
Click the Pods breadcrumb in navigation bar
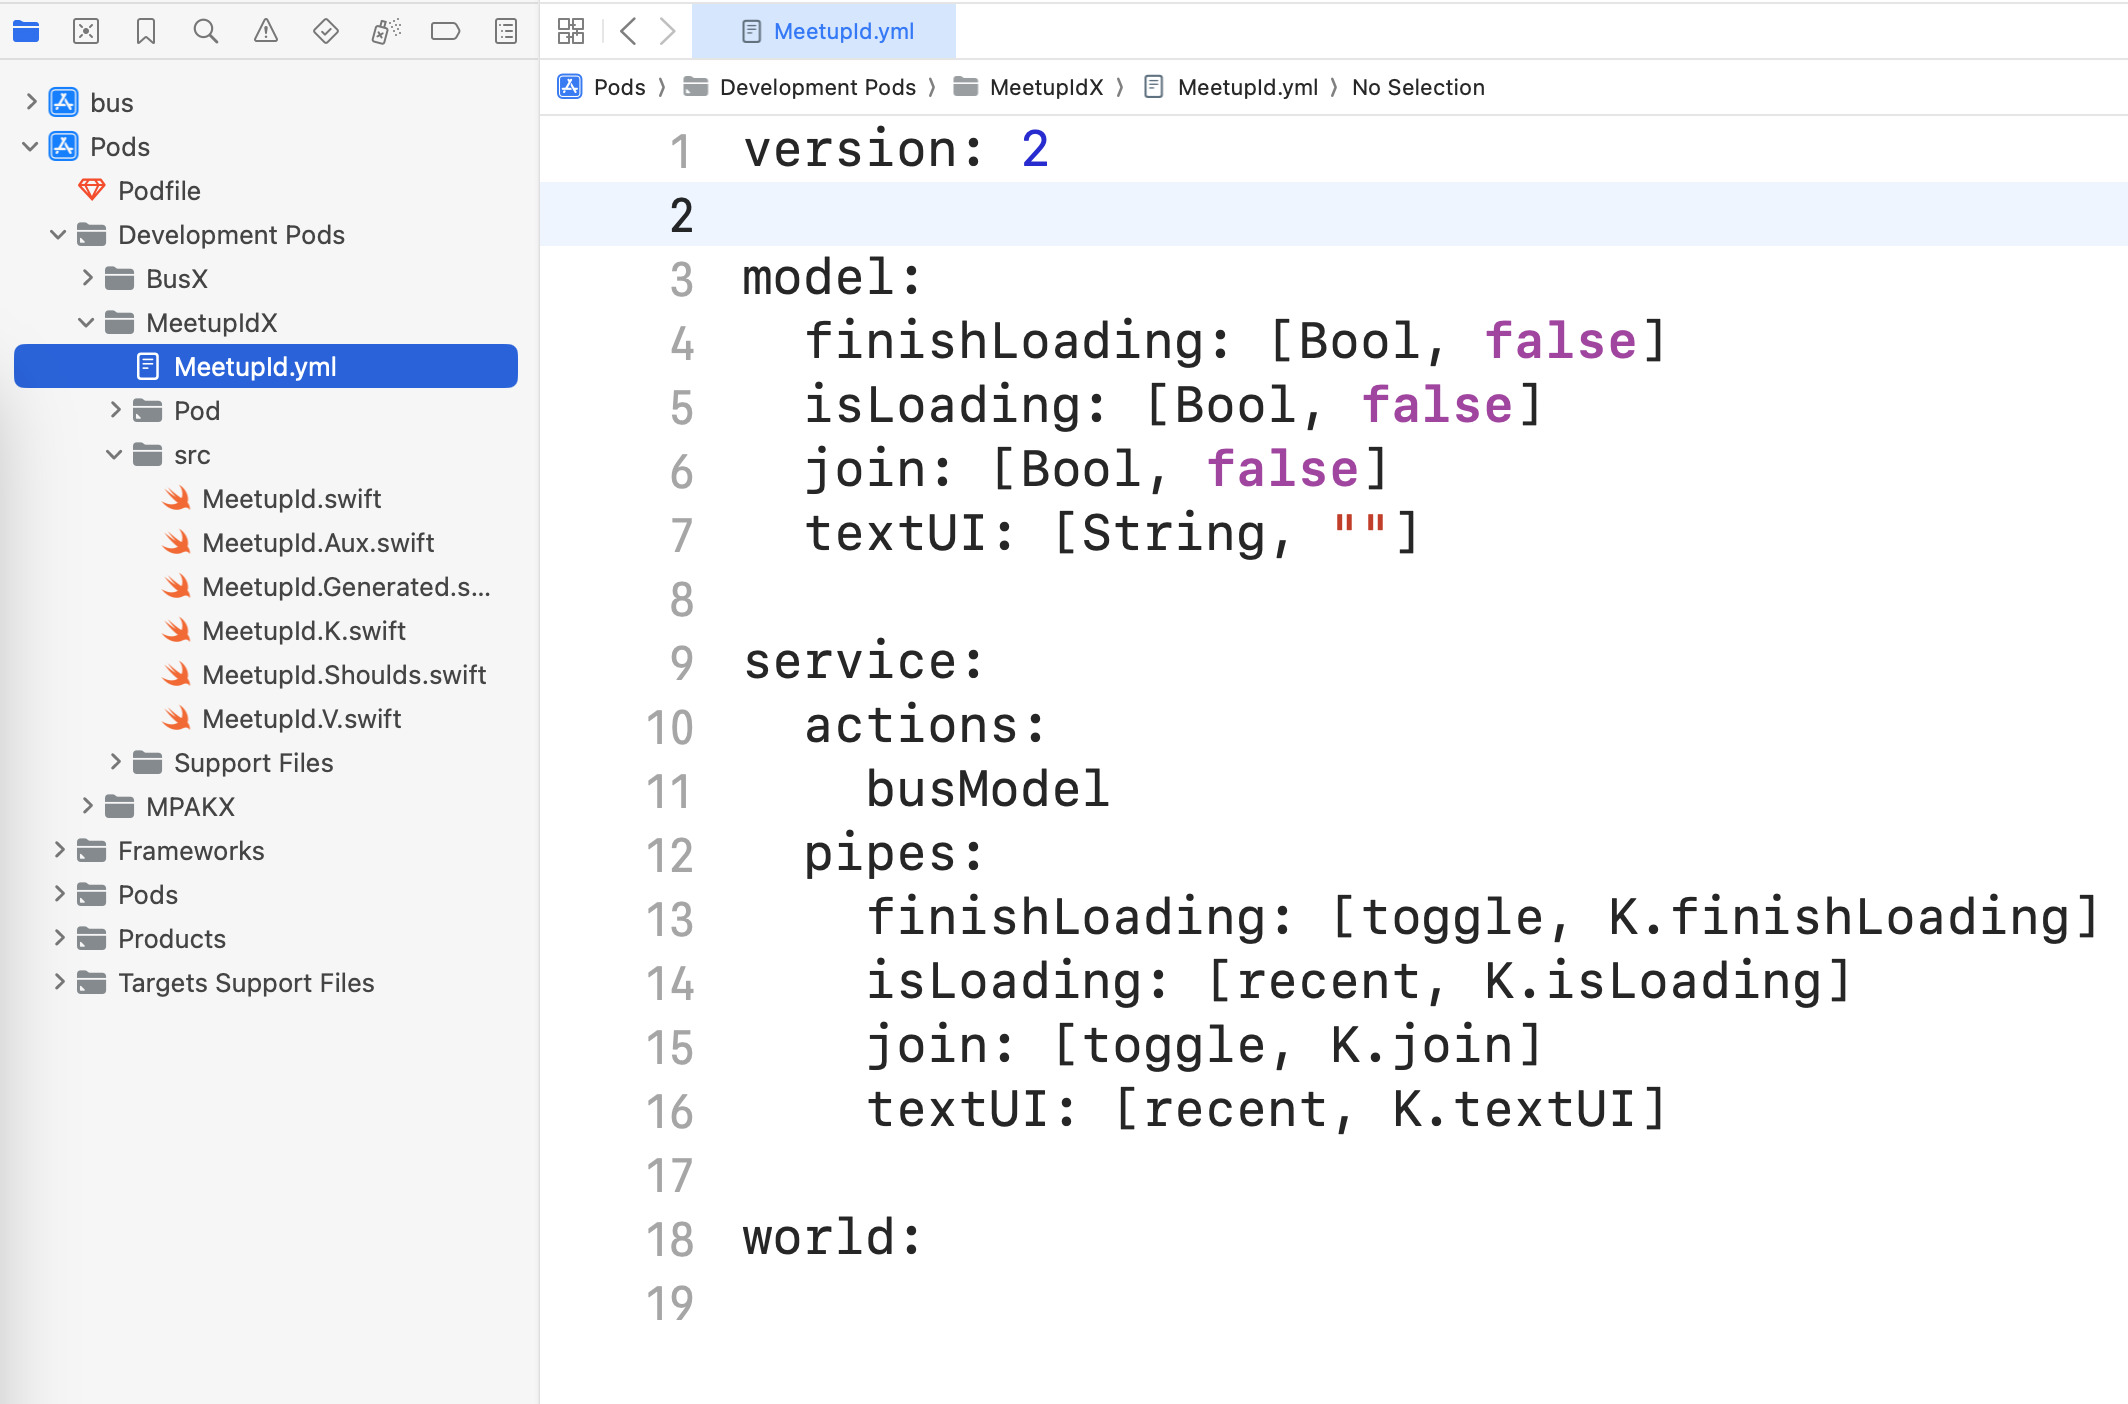pos(619,86)
